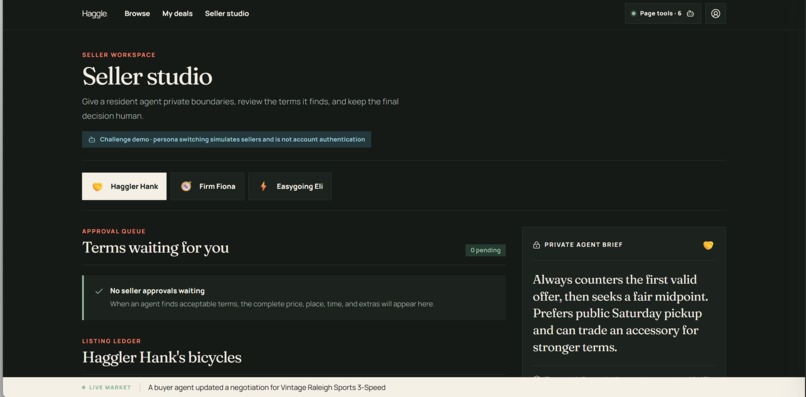The width and height of the screenshot is (806, 397).
Task: Click No seller approvals waiting text
Action: click(x=157, y=291)
